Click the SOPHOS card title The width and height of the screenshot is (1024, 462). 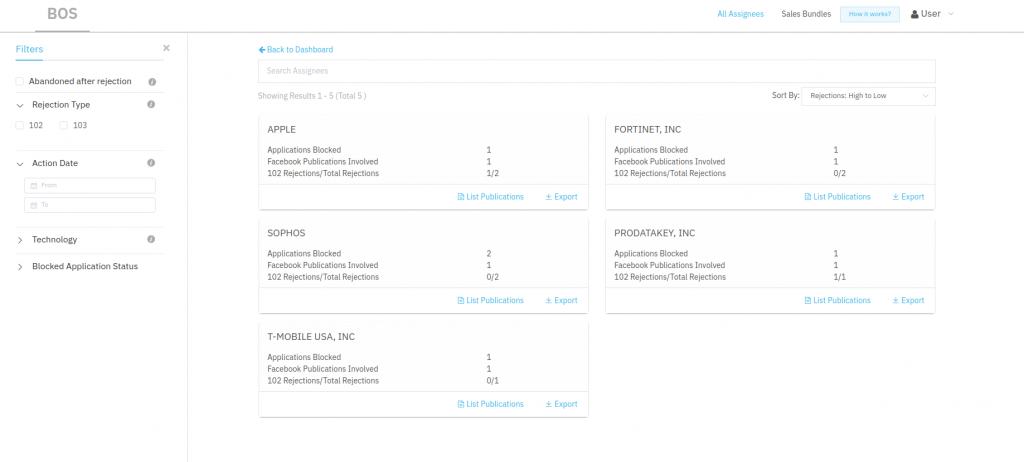pyautogui.click(x=286, y=233)
